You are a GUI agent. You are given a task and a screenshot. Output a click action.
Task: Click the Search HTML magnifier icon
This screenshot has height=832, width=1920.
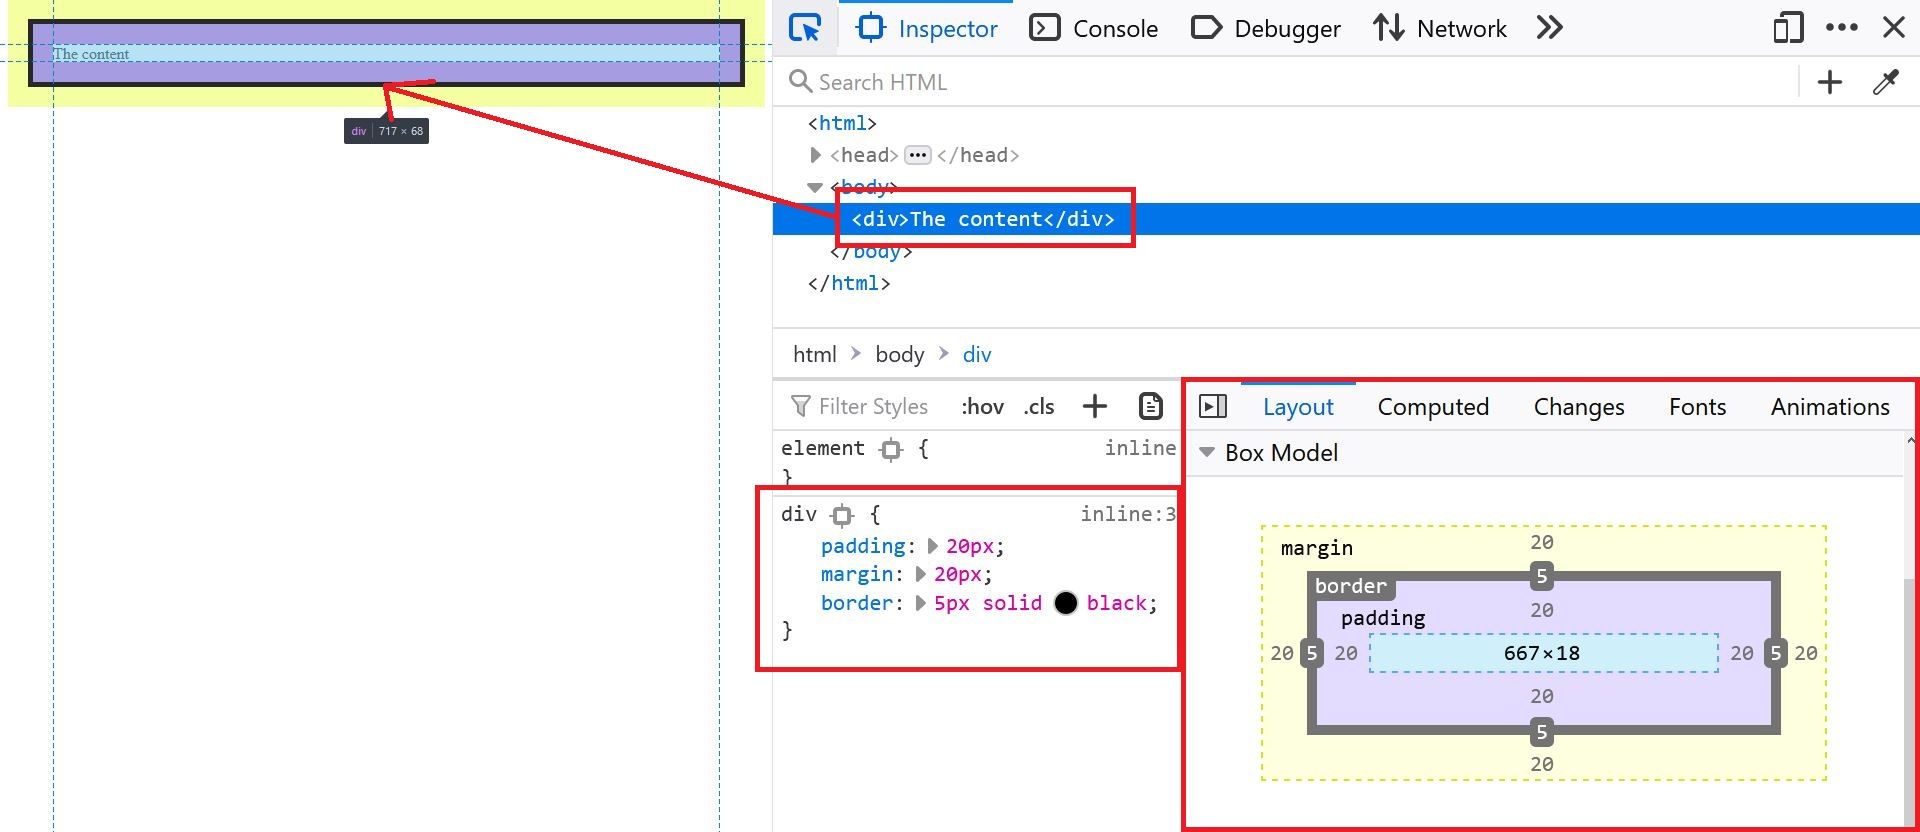point(800,81)
